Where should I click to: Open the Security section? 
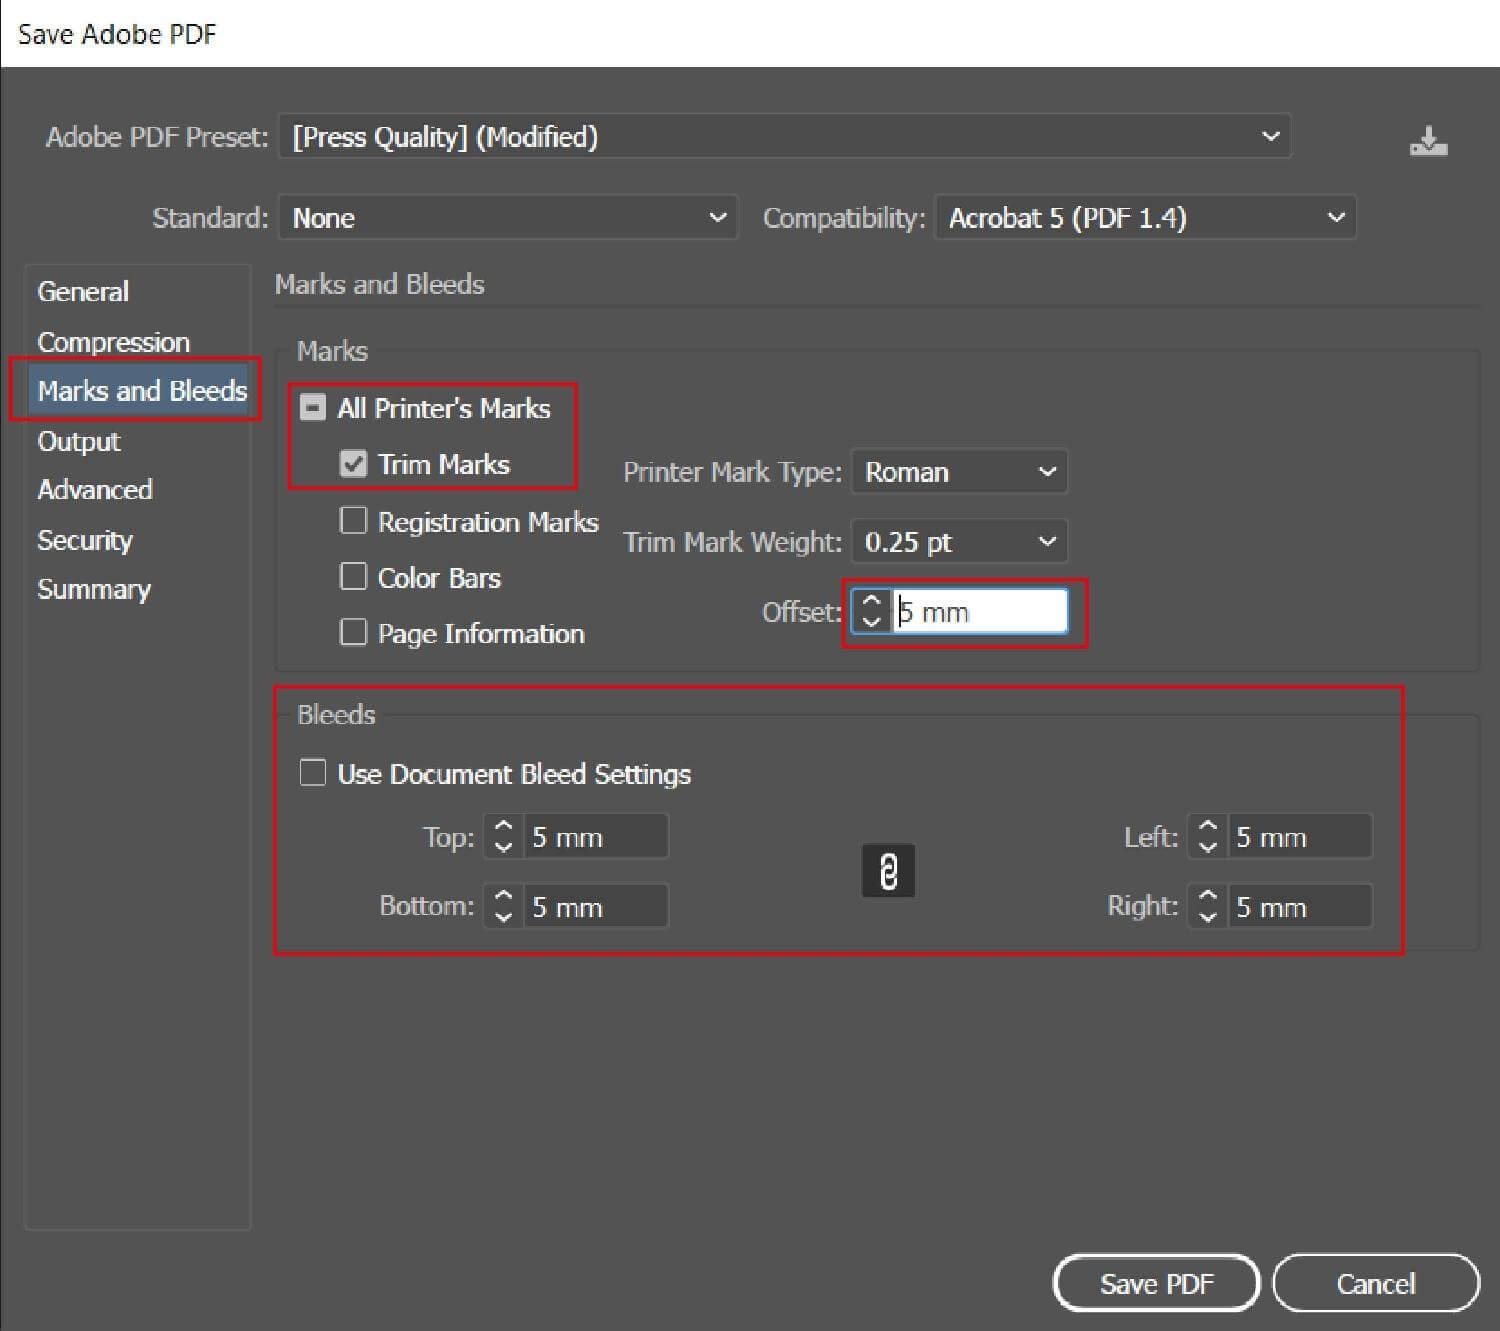[85, 540]
